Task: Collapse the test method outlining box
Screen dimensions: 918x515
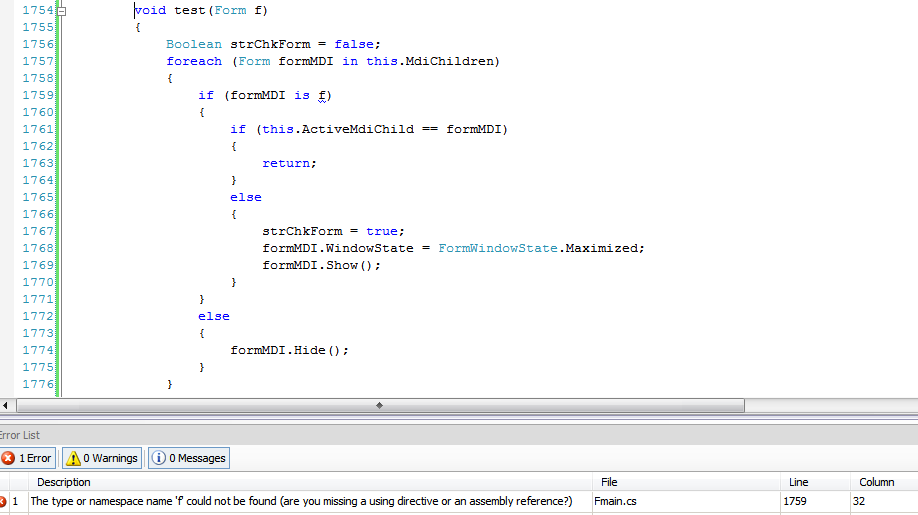Action: [61, 11]
